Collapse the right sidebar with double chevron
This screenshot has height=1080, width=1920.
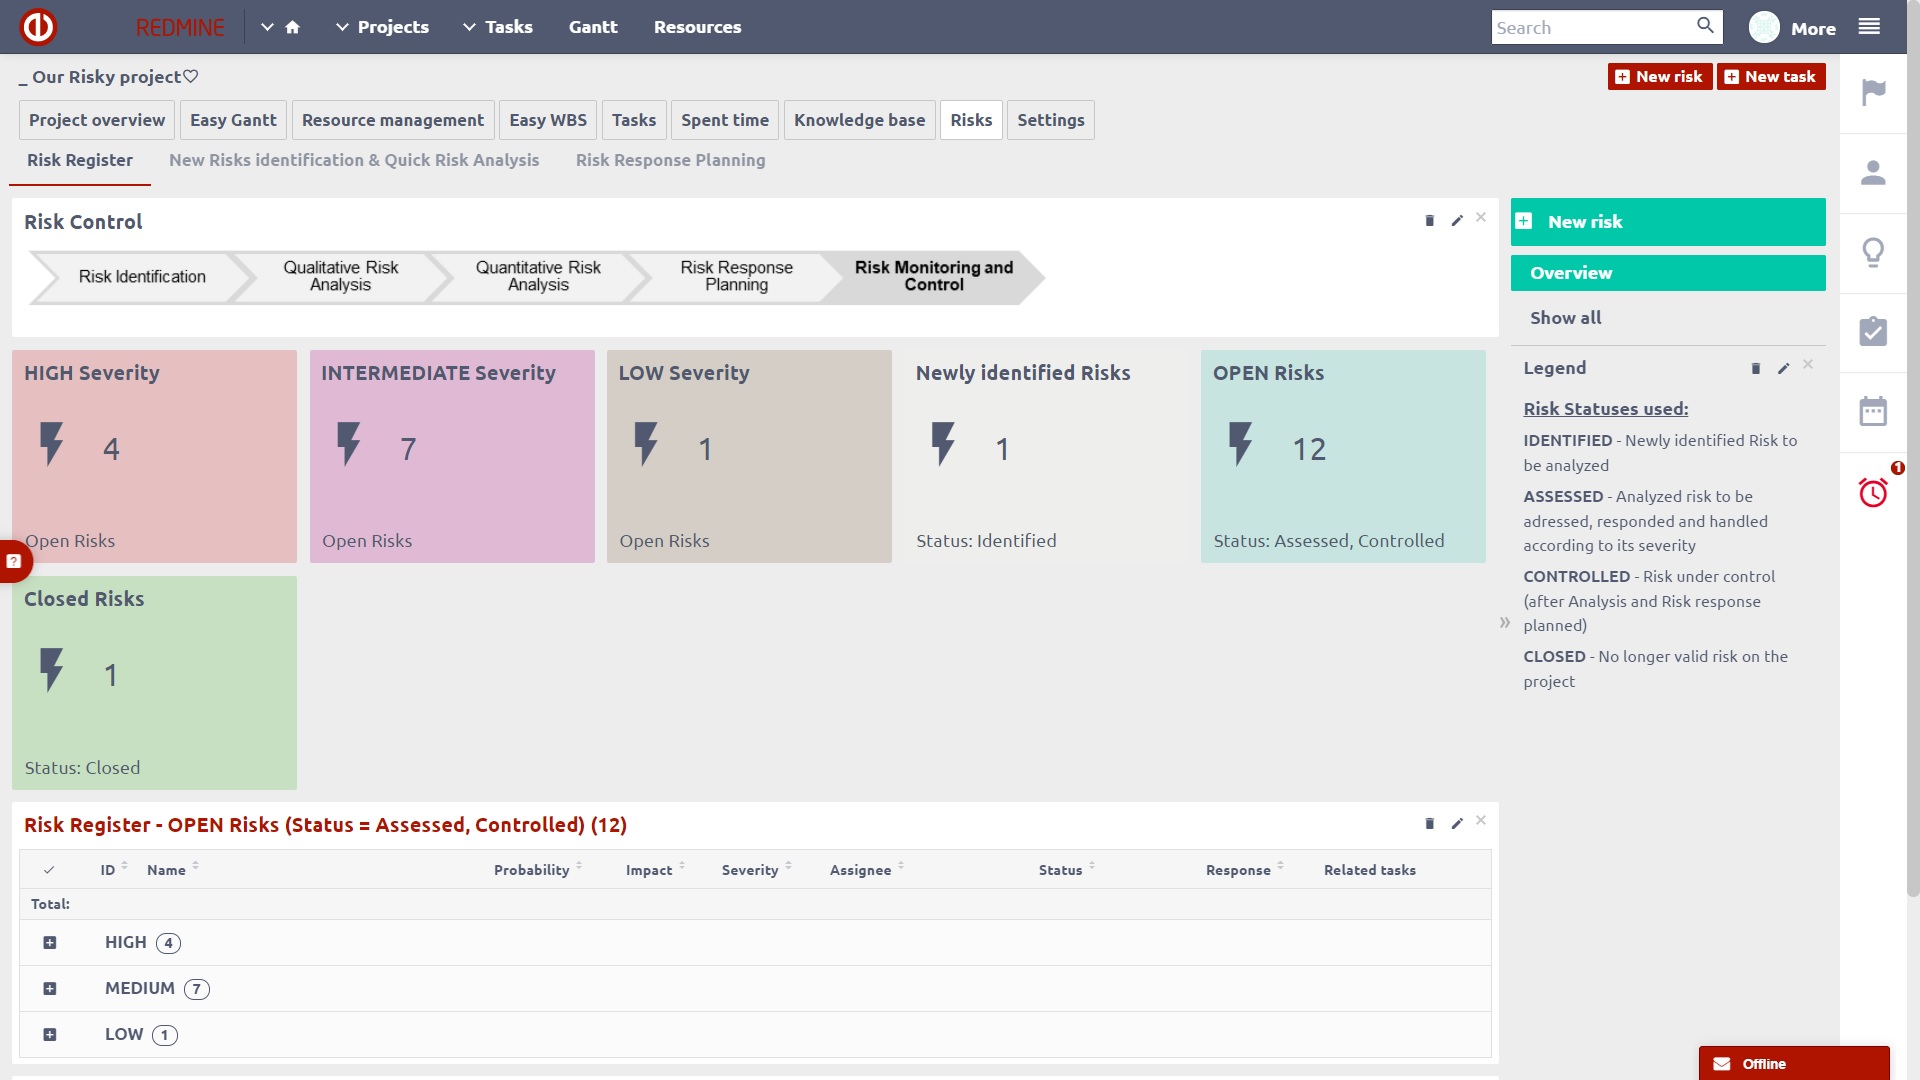click(x=1505, y=623)
